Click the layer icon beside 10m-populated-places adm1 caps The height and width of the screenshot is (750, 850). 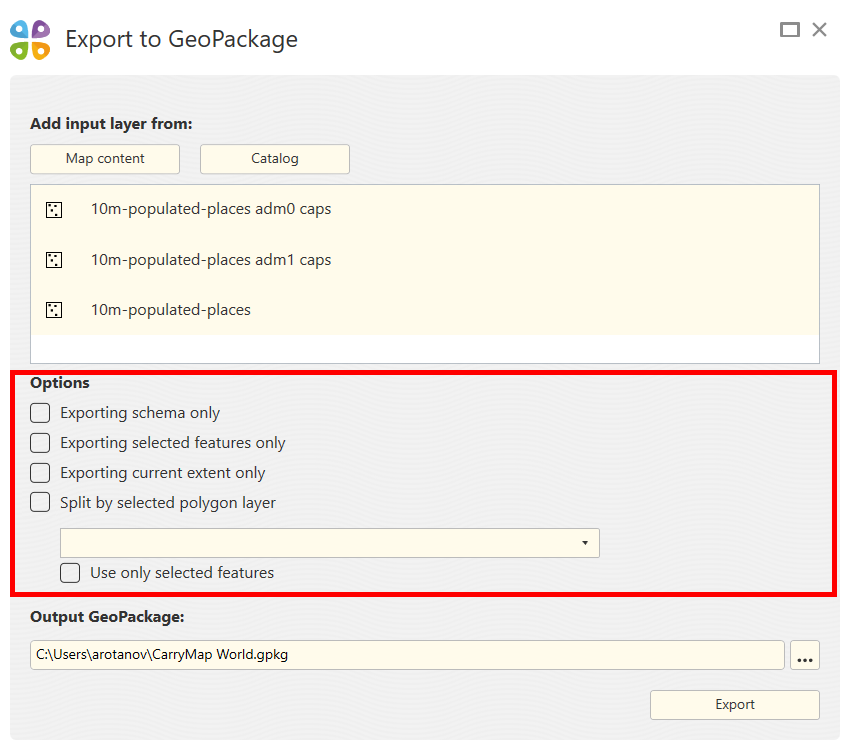53,260
